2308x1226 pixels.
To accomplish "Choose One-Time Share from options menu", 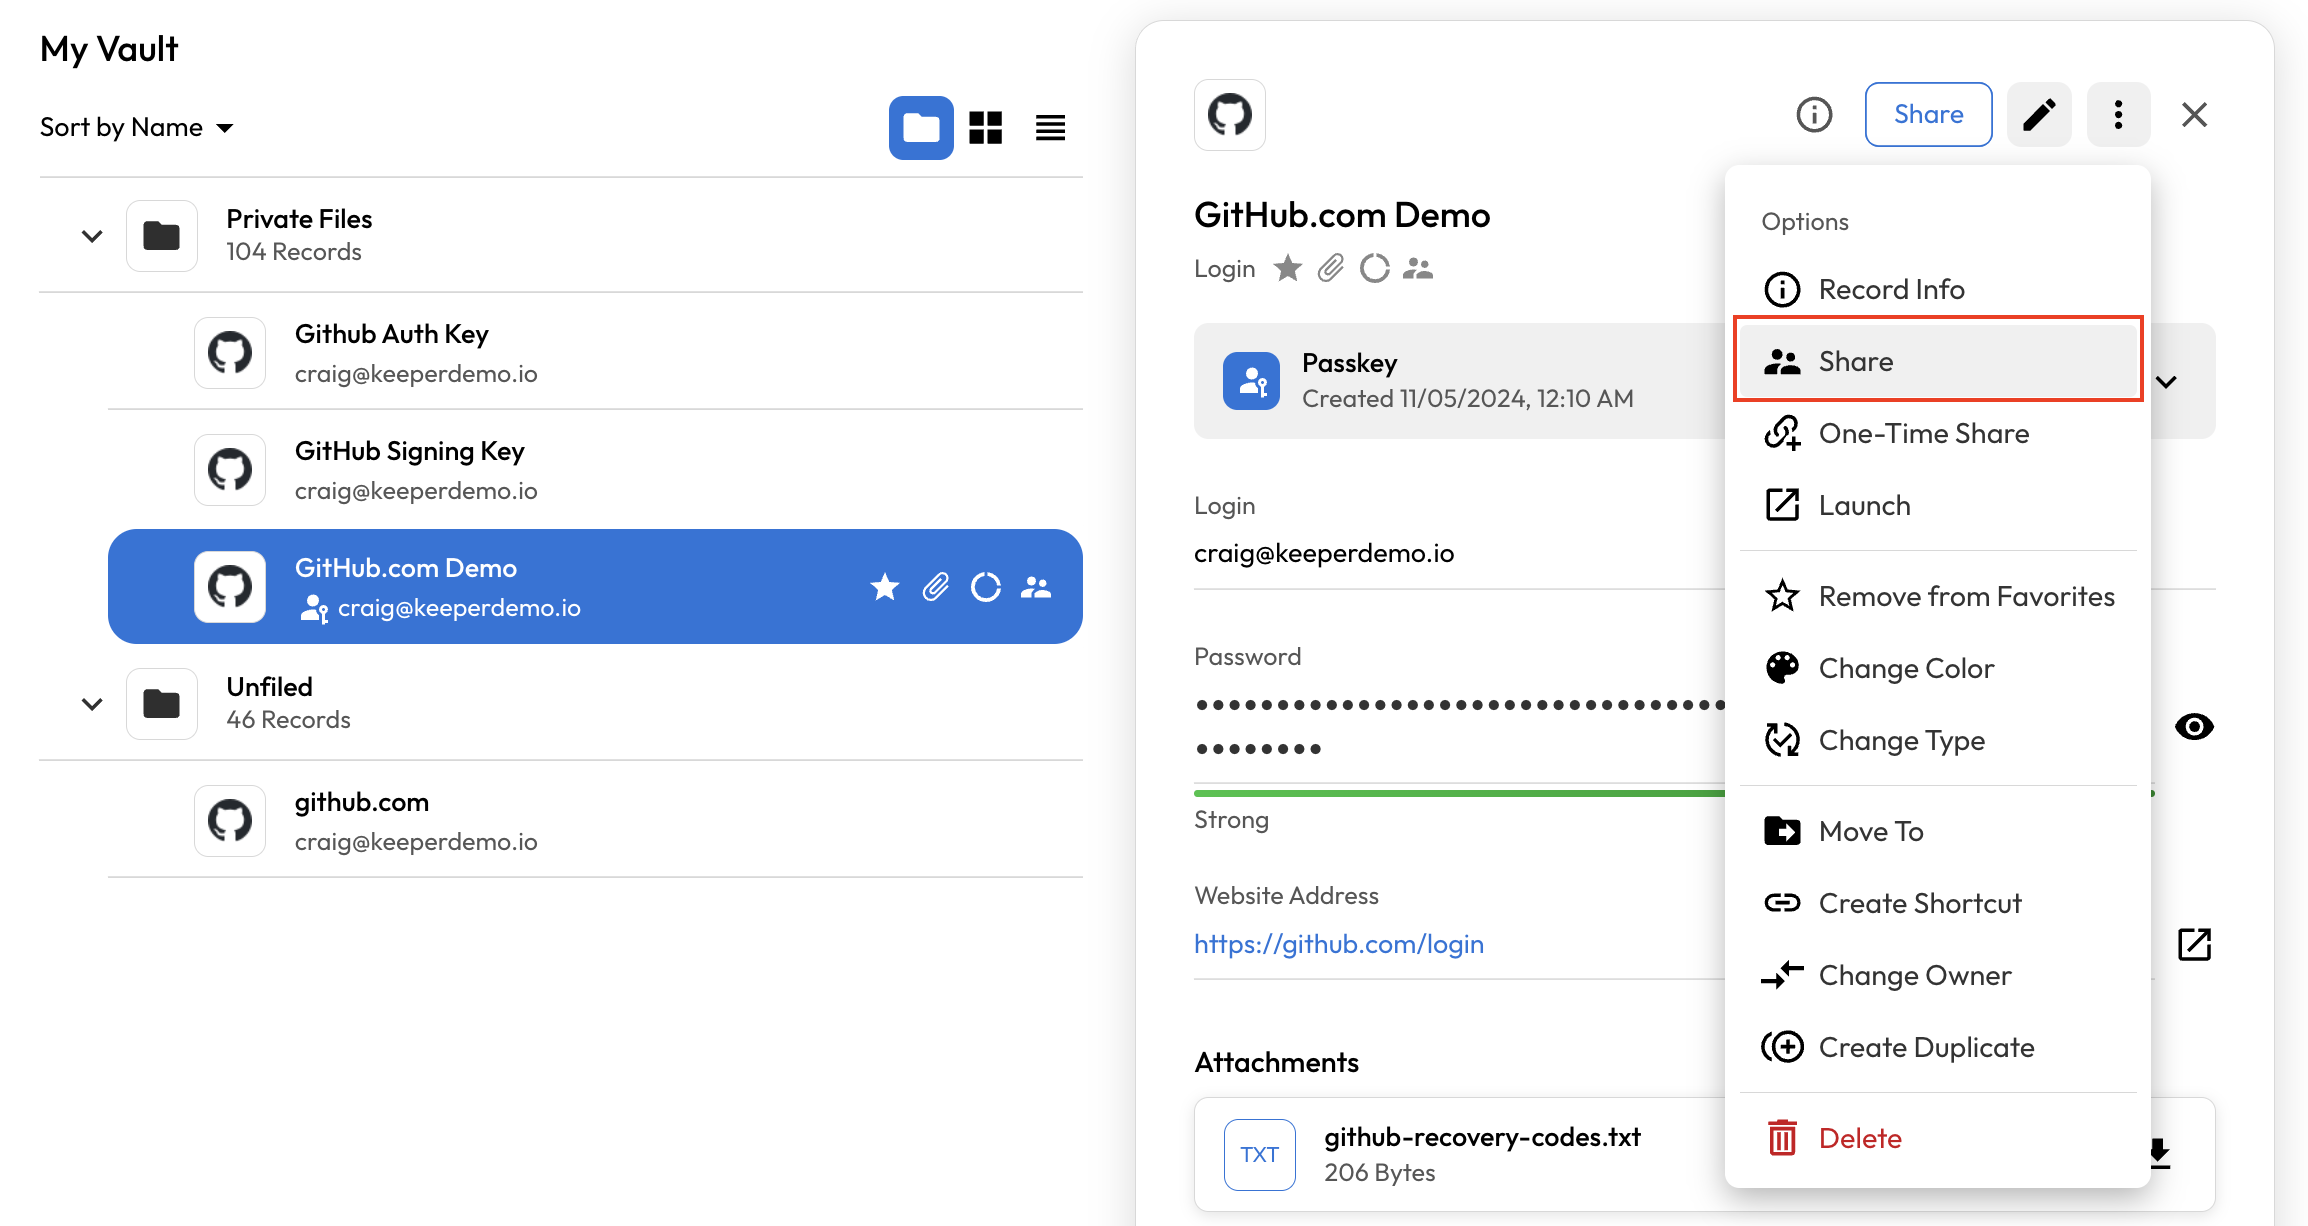I will click(1923, 433).
